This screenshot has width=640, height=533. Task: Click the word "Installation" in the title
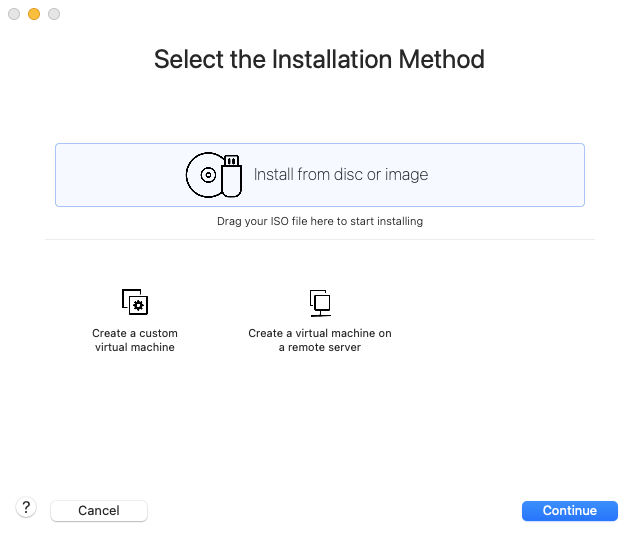332,60
